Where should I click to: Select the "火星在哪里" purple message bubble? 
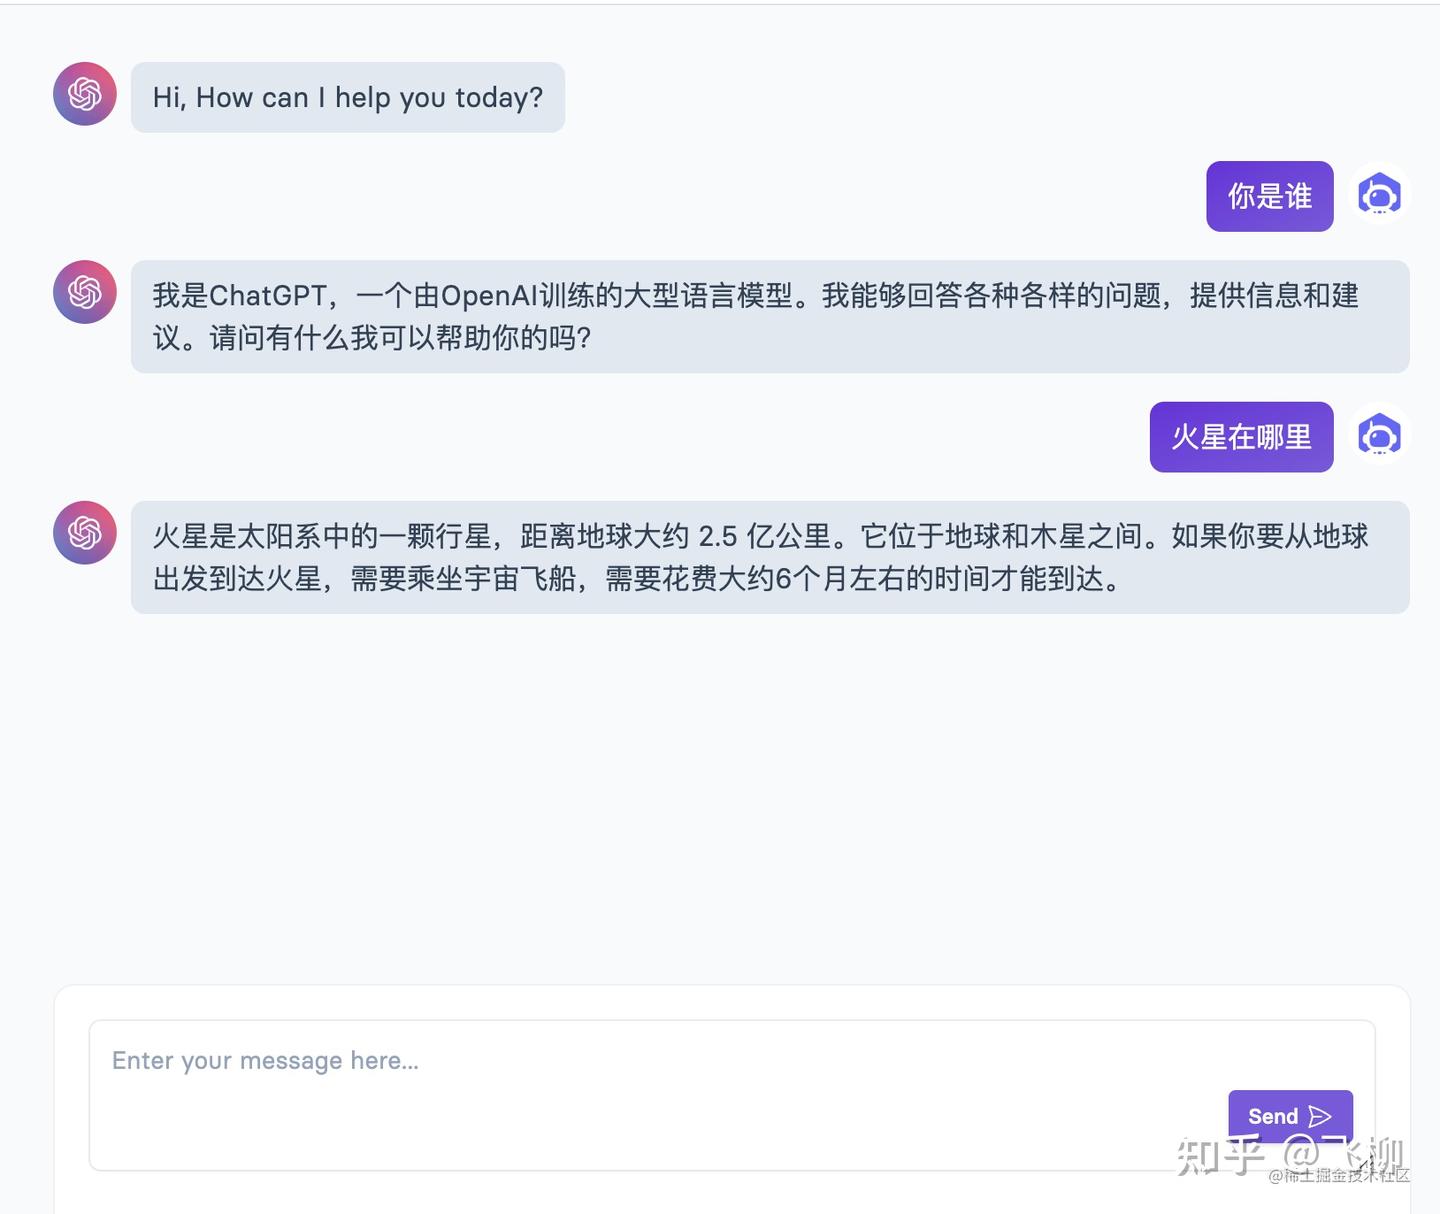[1241, 436]
